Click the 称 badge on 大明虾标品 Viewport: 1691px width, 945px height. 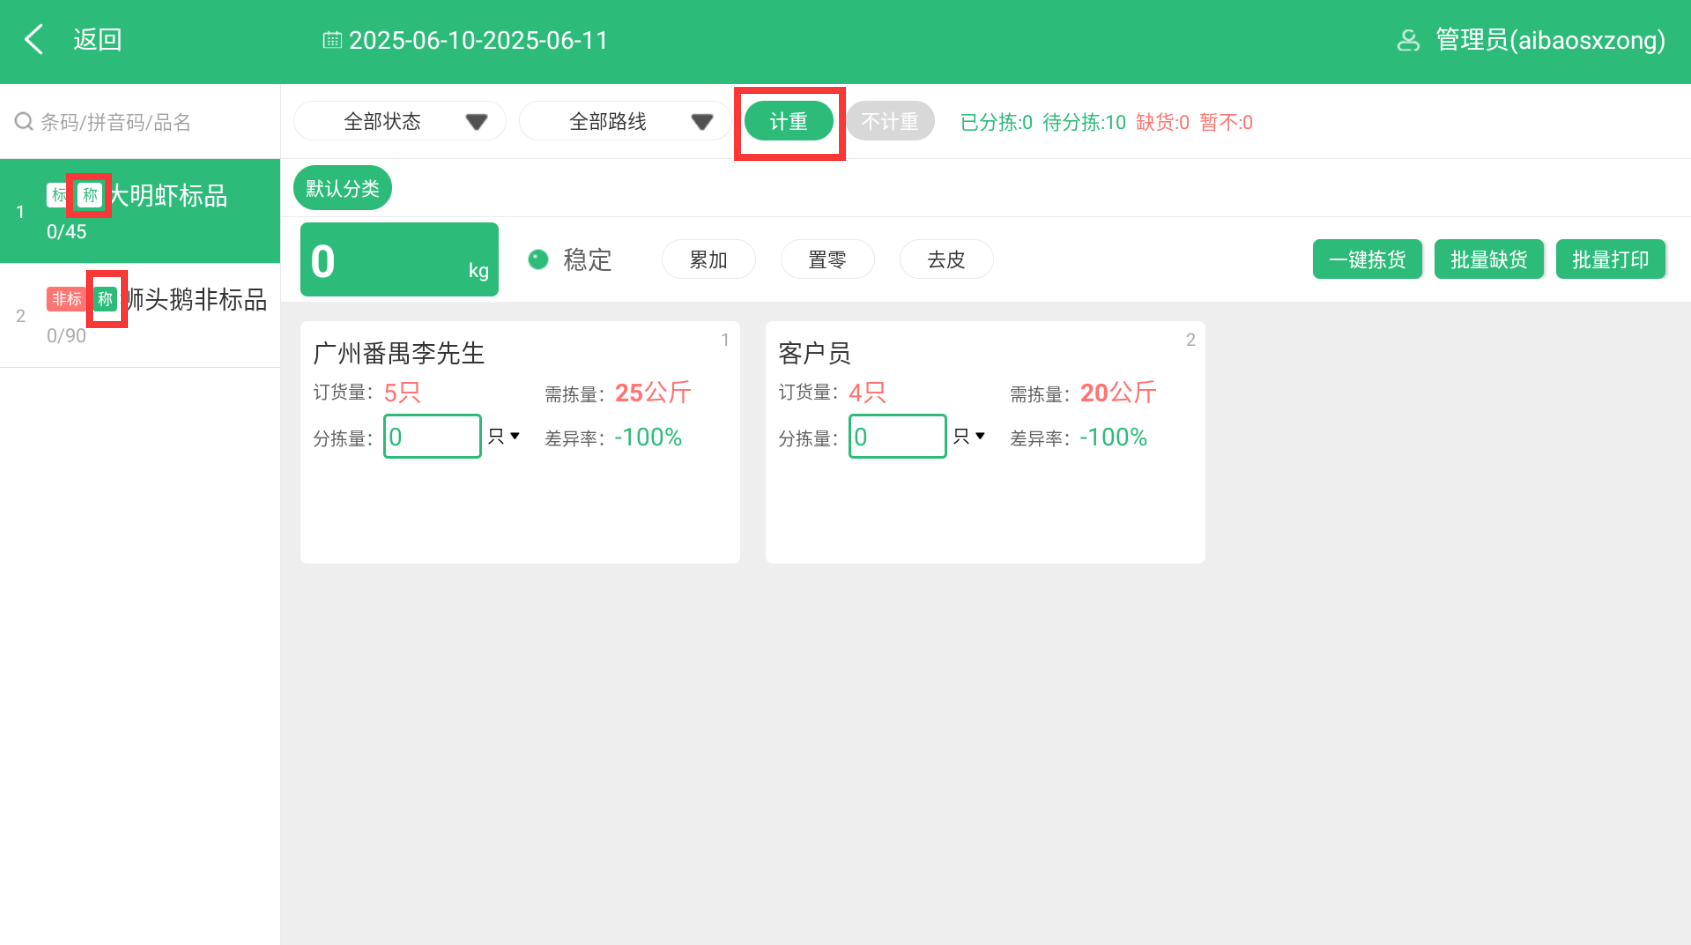click(90, 195)
